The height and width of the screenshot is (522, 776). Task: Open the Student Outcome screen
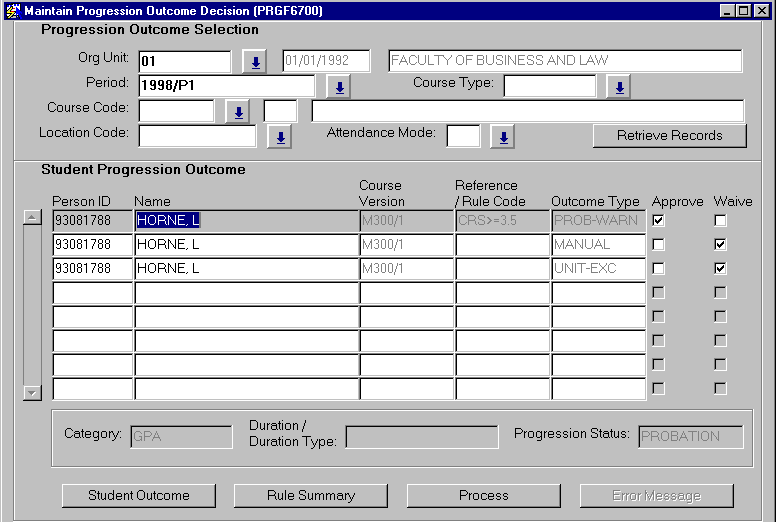[138, 496]
